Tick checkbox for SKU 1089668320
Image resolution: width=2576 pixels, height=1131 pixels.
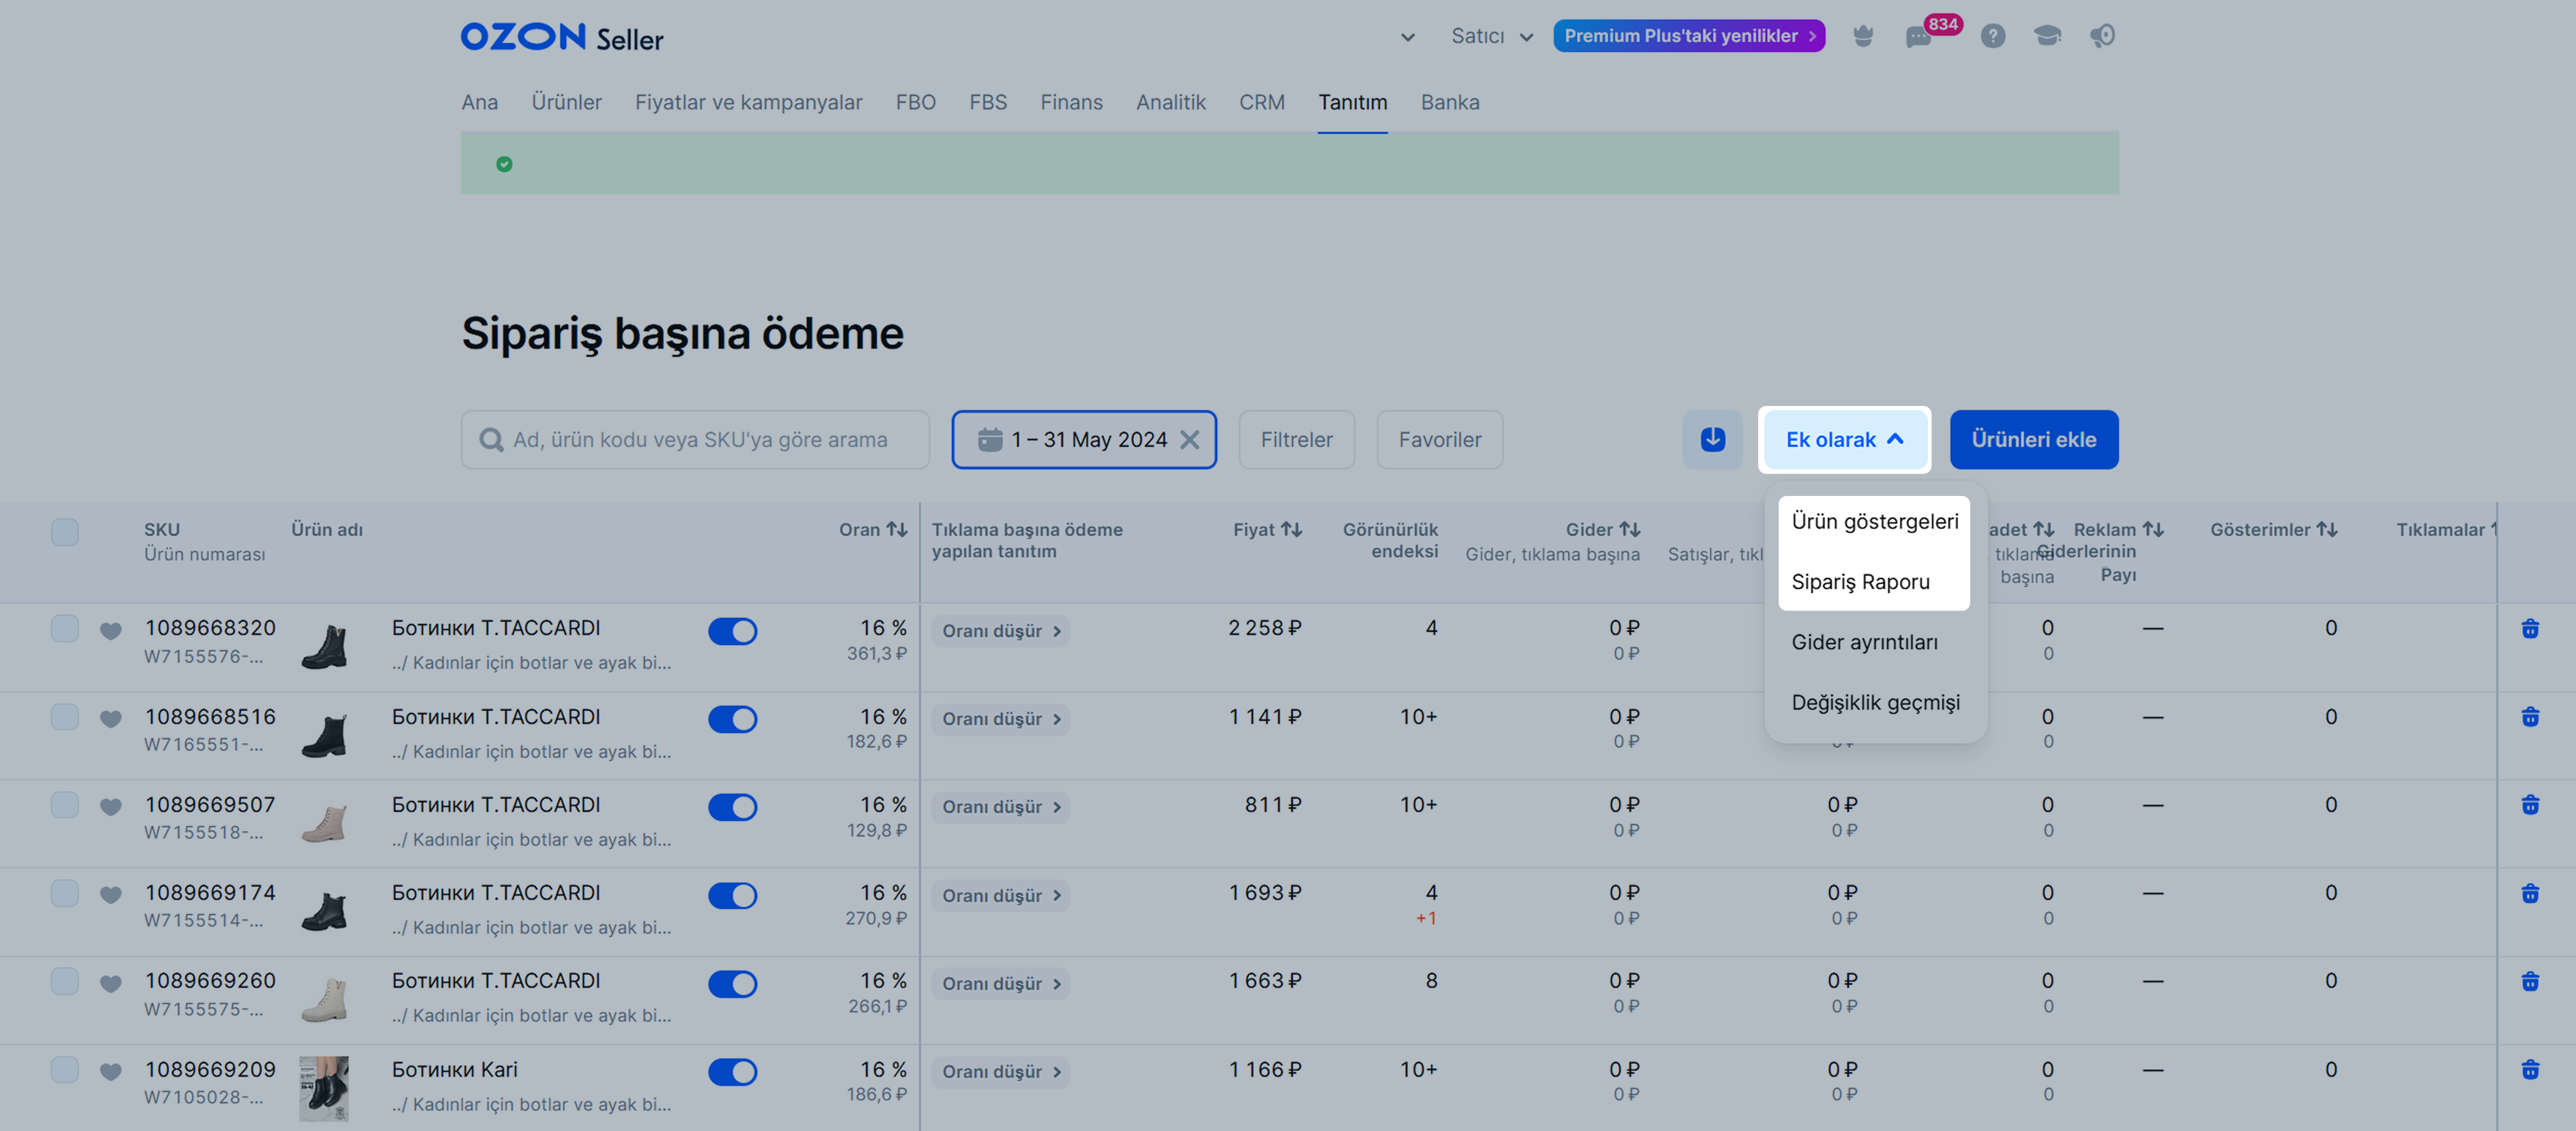point(65,629)
